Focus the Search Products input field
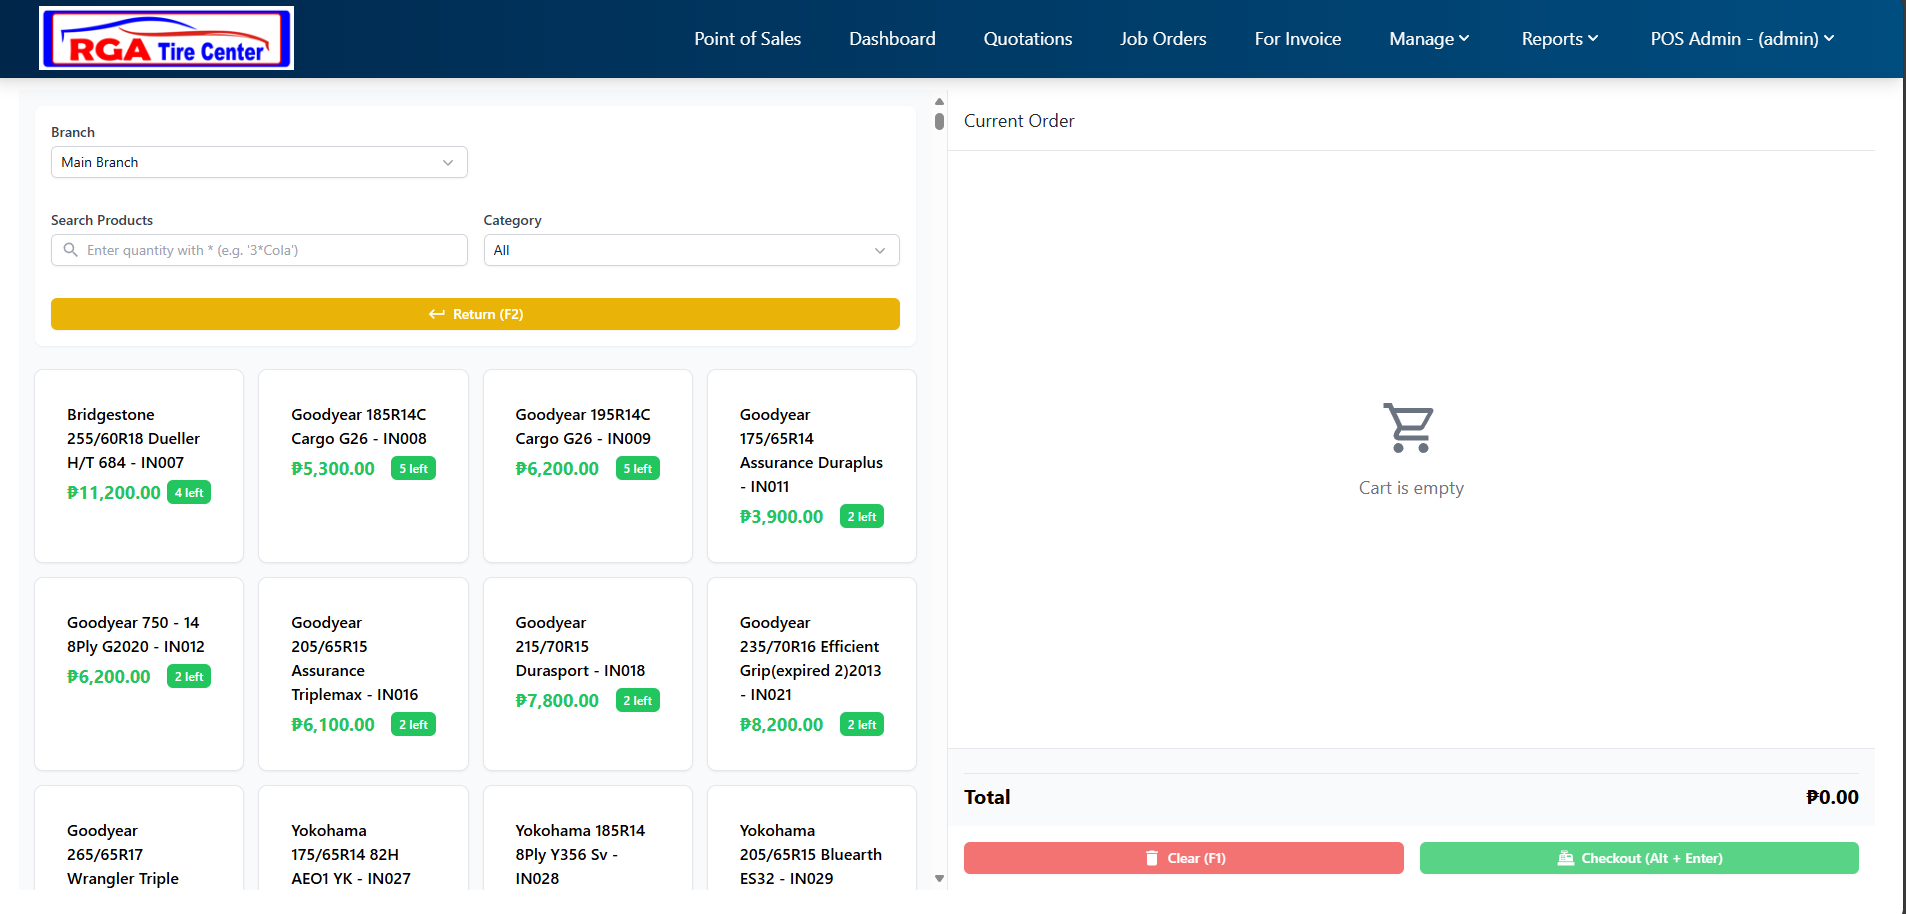Image resolution: width=1906 pixels, height=914 pixels. (x=270, y=250)
